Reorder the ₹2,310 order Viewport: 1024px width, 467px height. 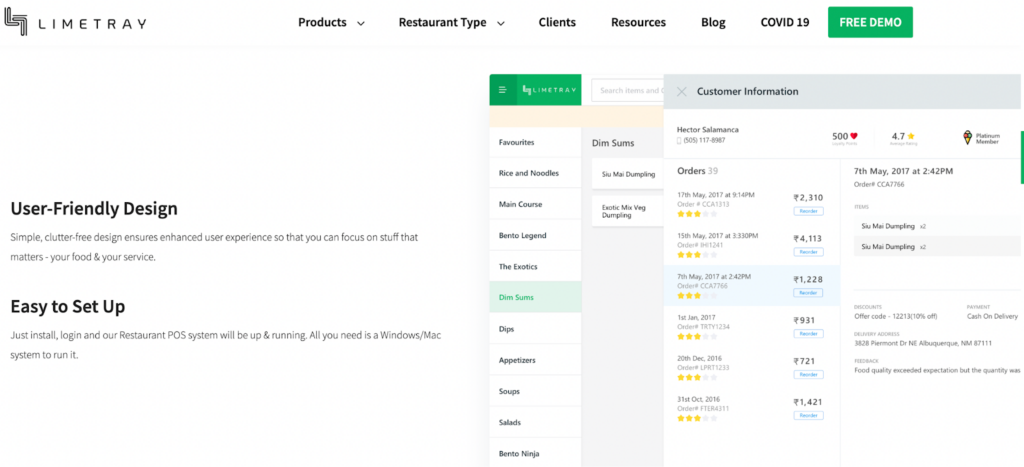808,211
